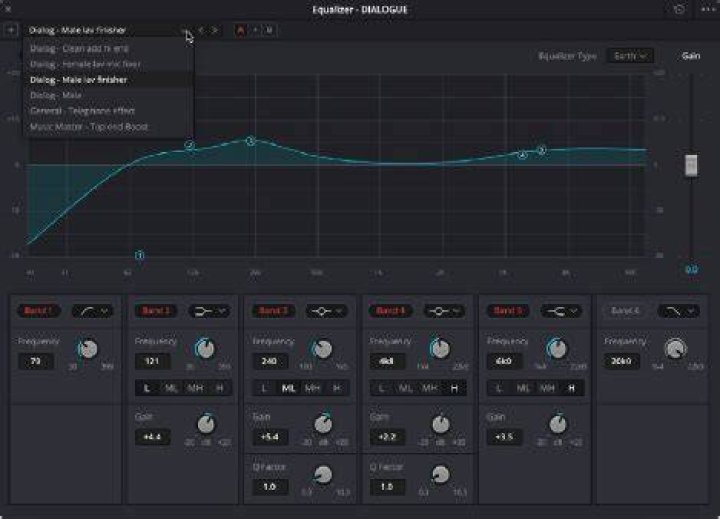The height and width of the screenshot is (519, 720).
Task: Choose 'General - Telephone effect' preset
Action: point(107,111)
